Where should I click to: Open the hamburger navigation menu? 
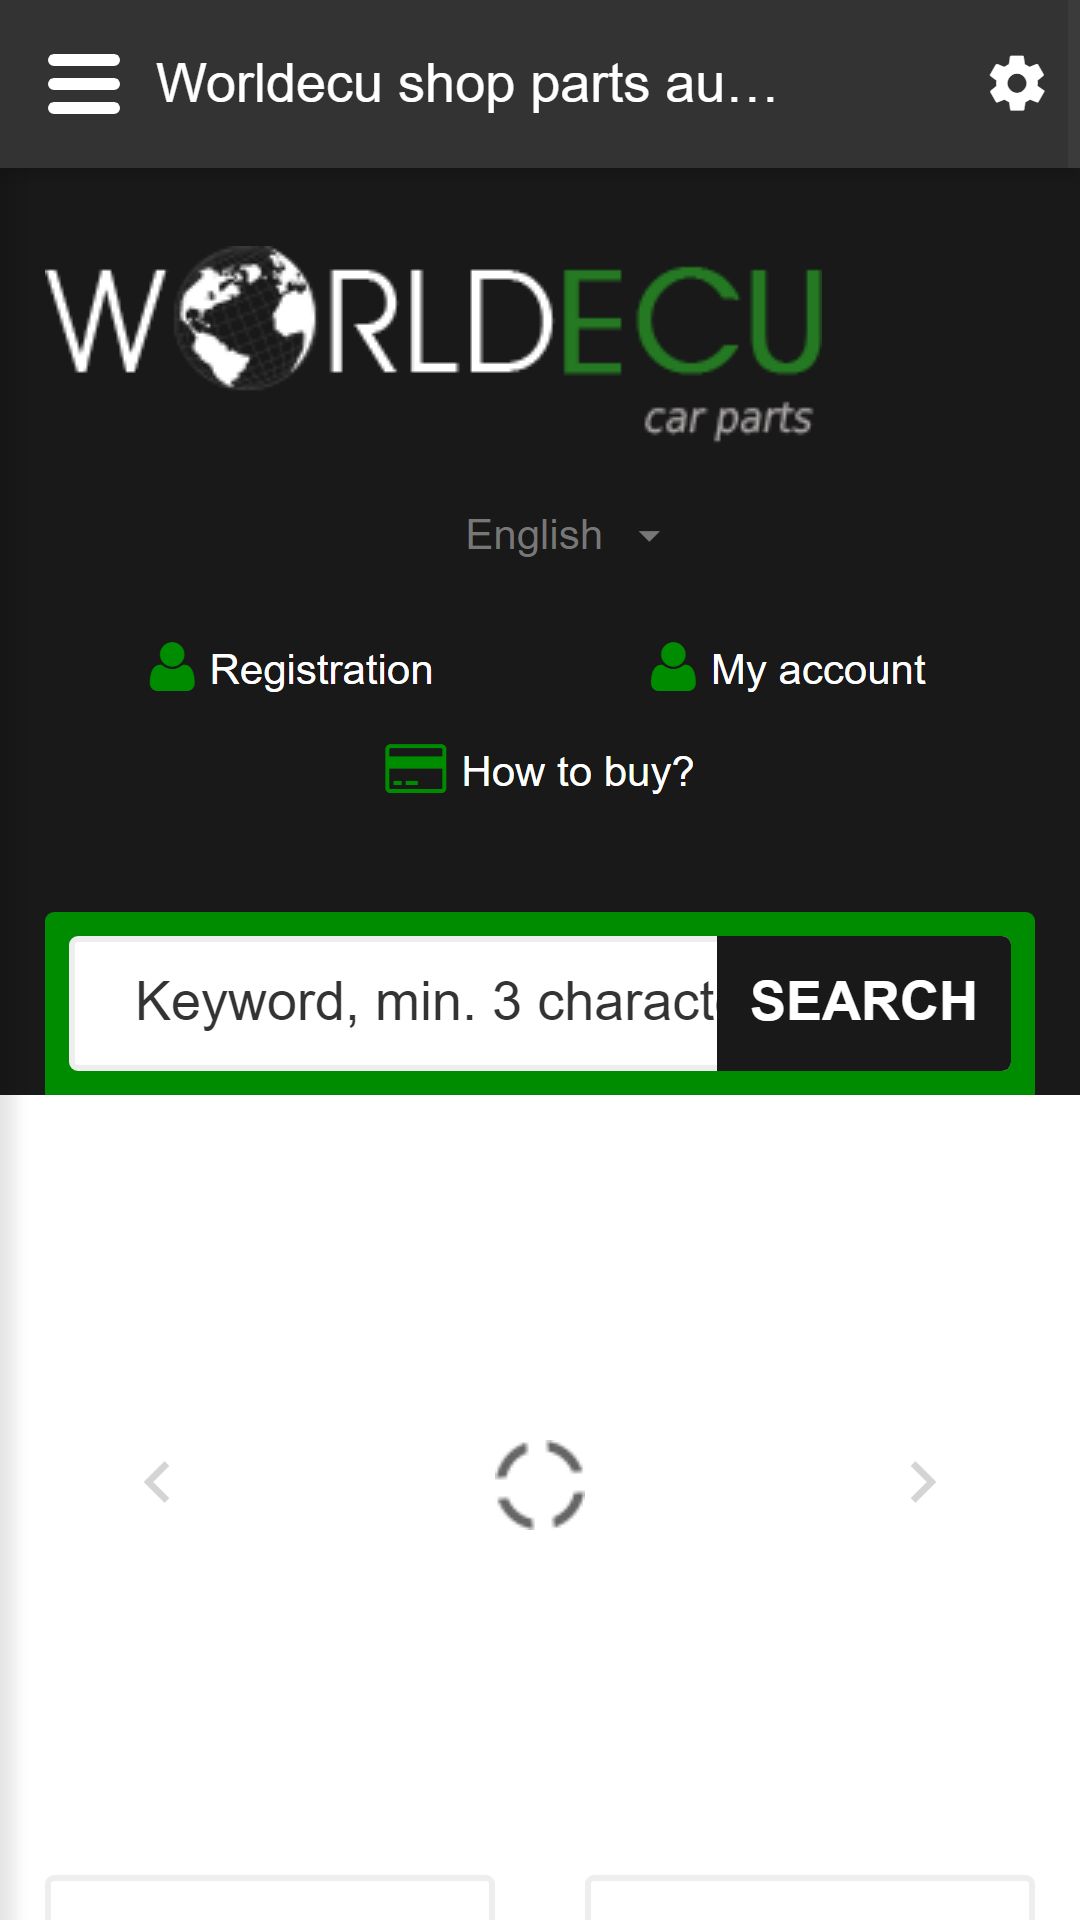click(84, 84)
